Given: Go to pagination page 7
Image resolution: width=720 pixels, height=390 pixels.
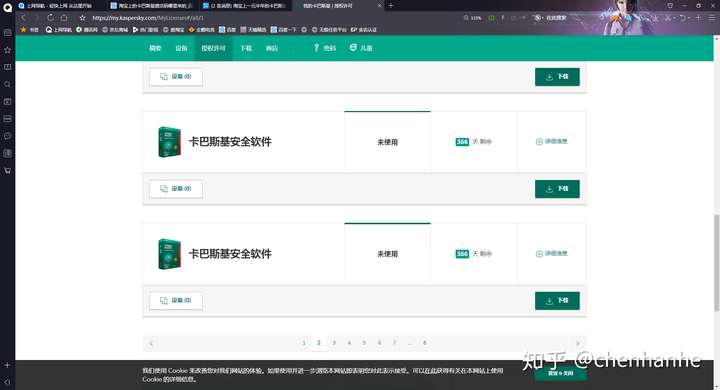Looking at the screenshot, I should click(394, 343).
